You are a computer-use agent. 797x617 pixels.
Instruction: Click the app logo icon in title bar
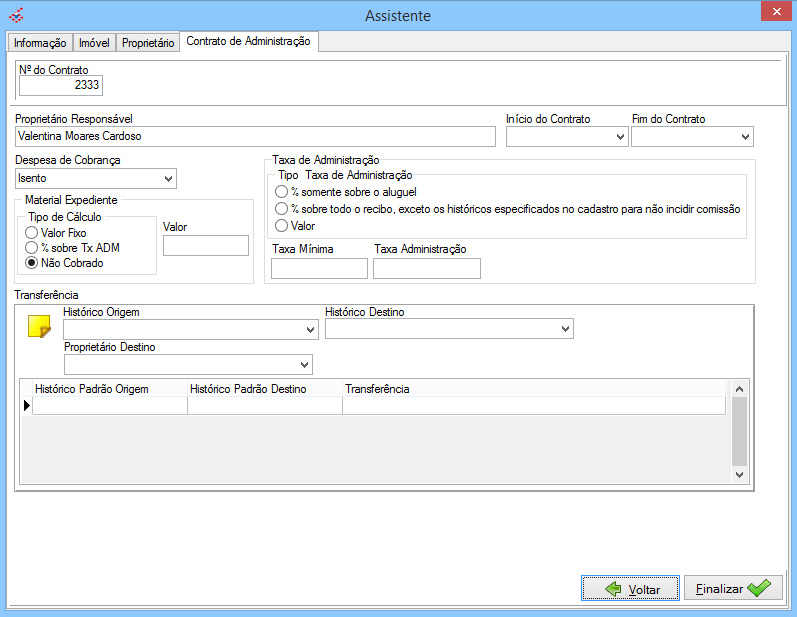pyautogui.click(x=16, y=15)
